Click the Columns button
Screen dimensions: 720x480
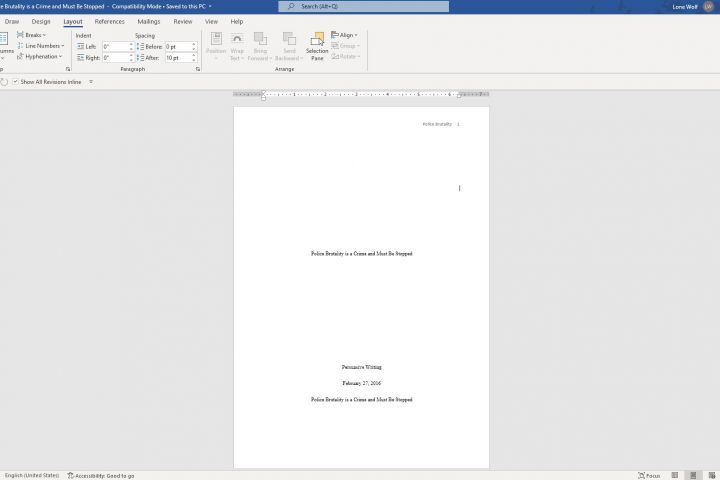pyautogui.click(x=4, y=46)
